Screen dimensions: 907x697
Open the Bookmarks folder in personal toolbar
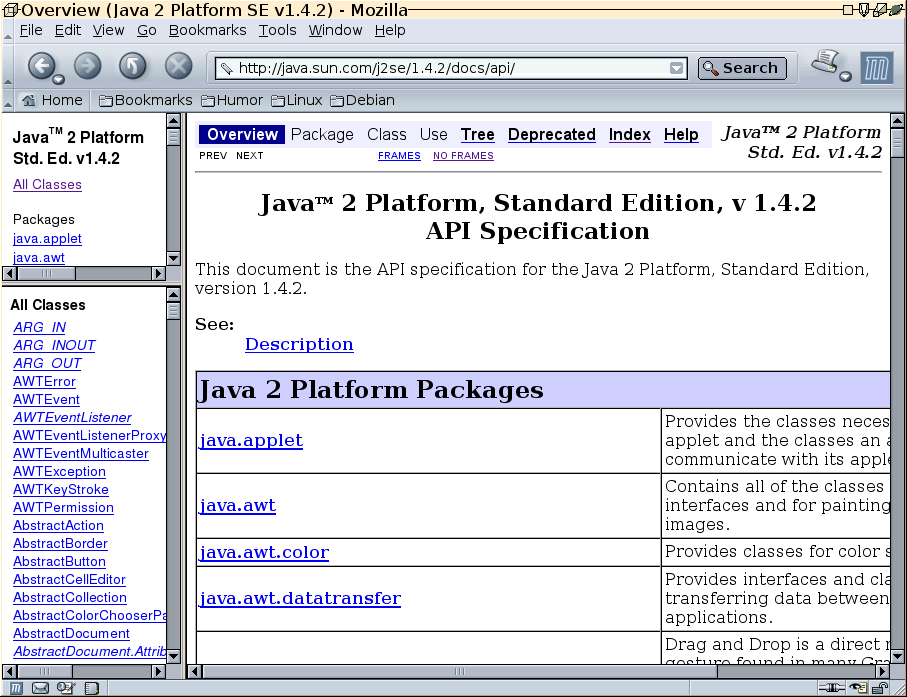tap(146, 101)
